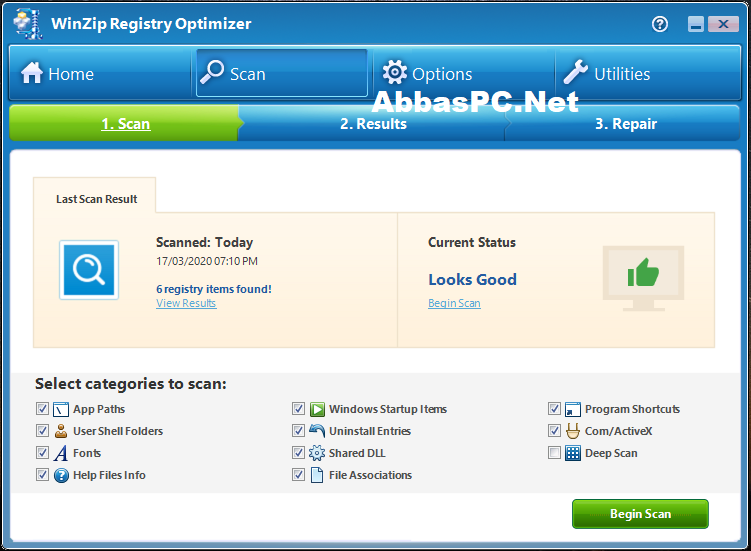The height and width of the screenshot is (551, 751).
Task: Enable the Deep Scan checkbox
Action: pyautogui.click(x=554, y=453)
